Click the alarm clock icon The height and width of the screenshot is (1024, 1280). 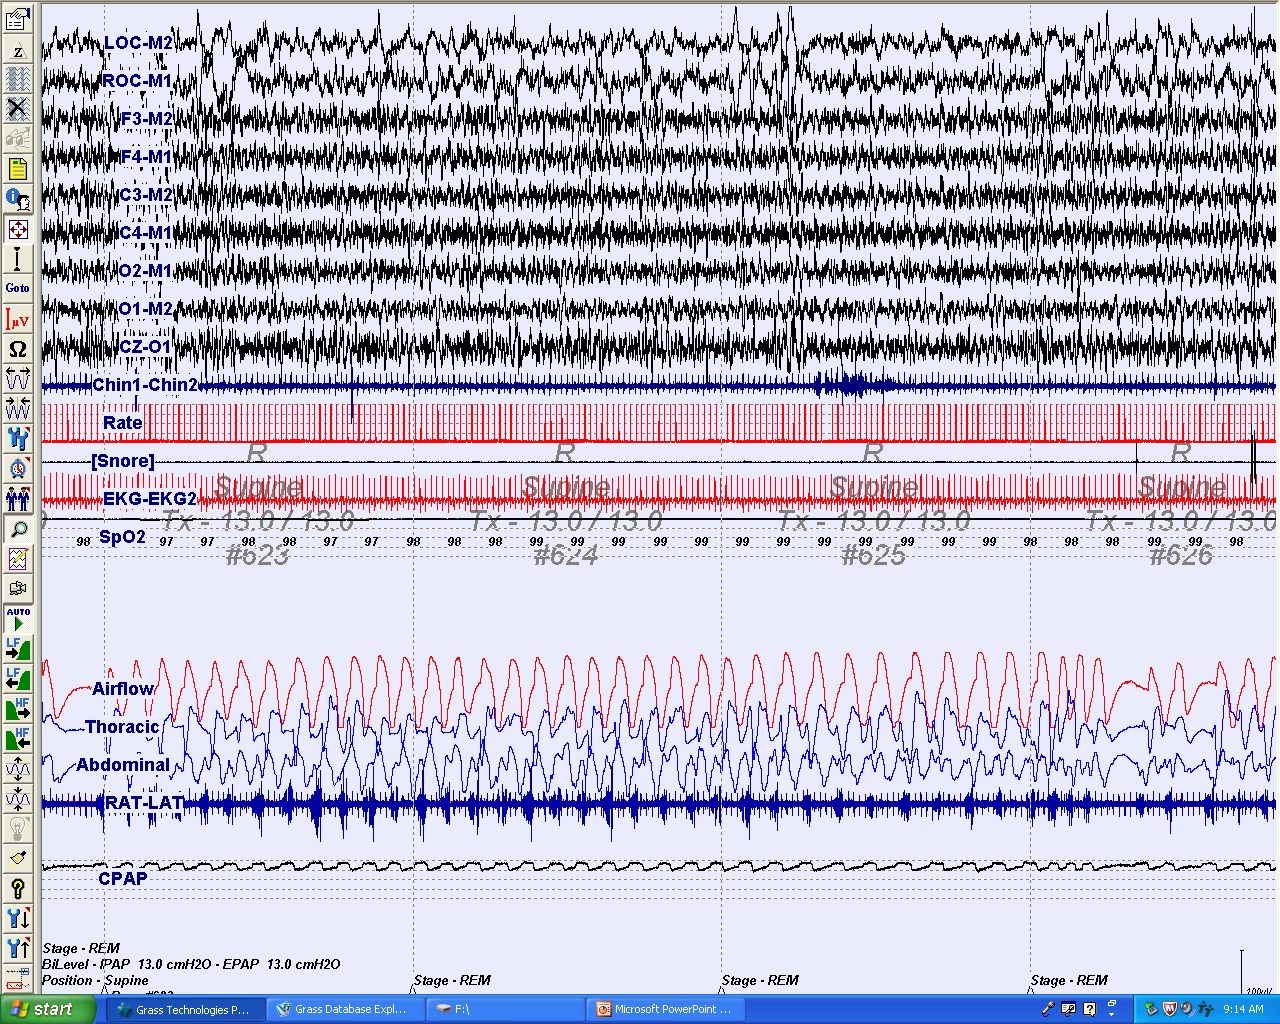18,468
